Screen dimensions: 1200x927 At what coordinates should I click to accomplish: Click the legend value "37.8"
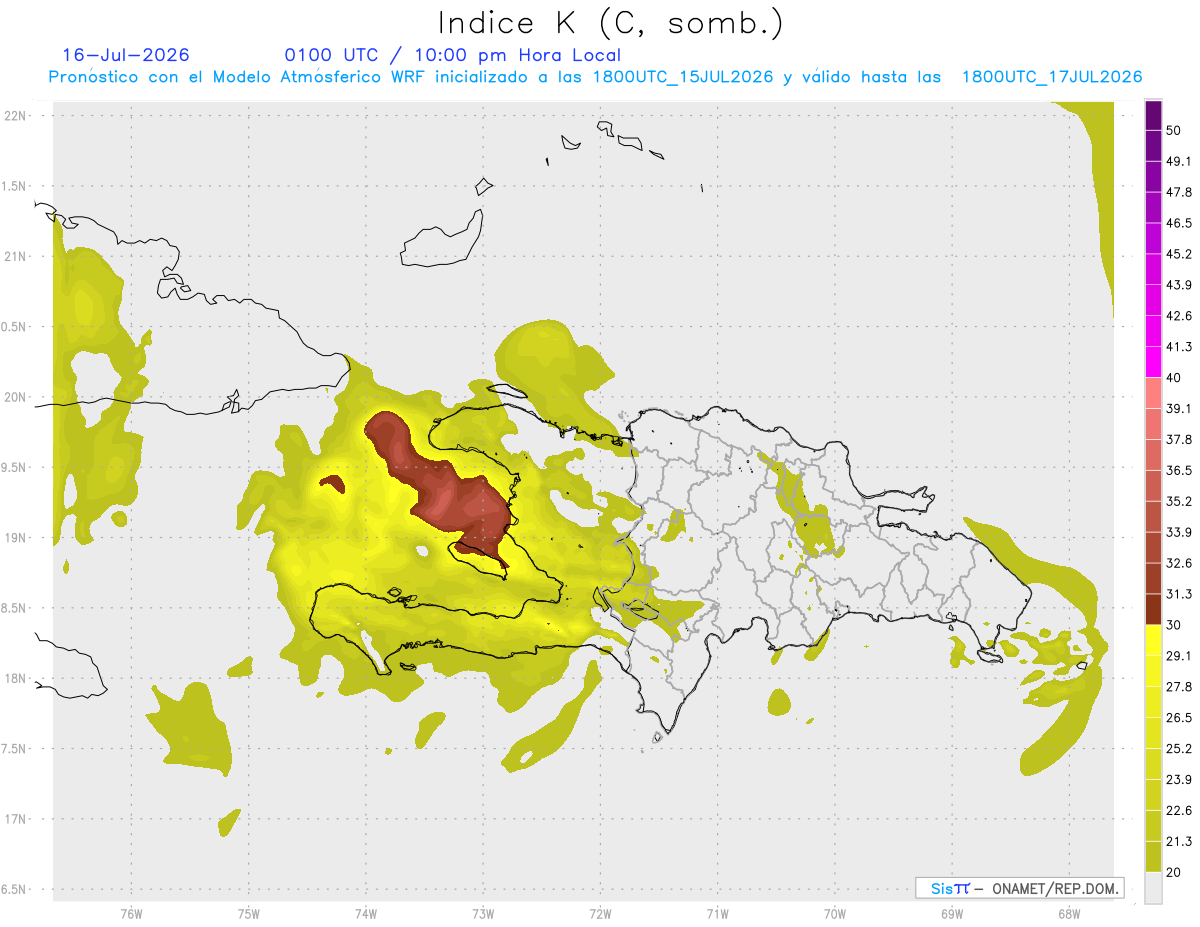click(1179, 440)
